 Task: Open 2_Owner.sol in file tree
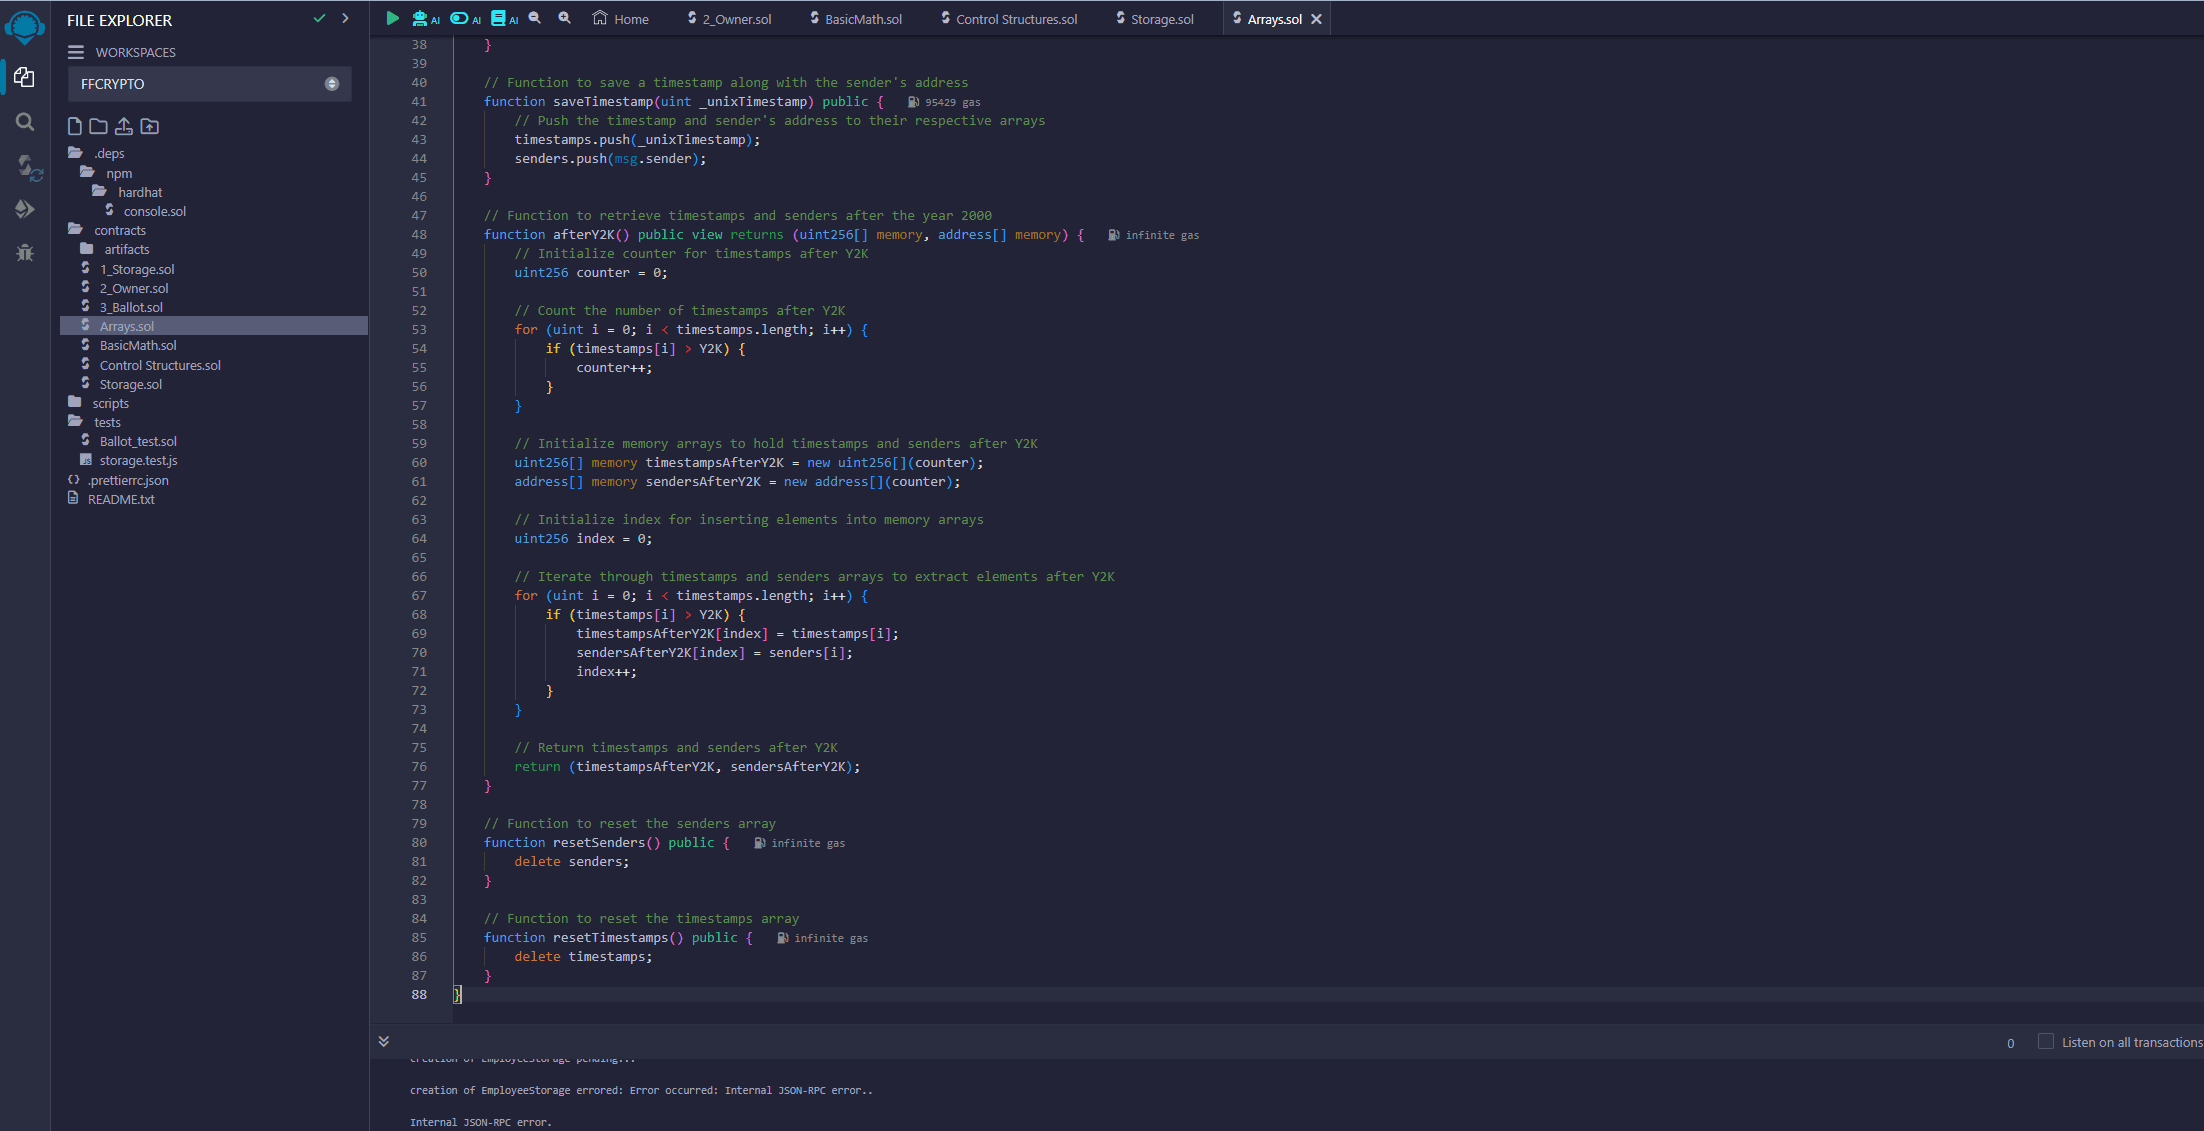(x=125, y=288)
